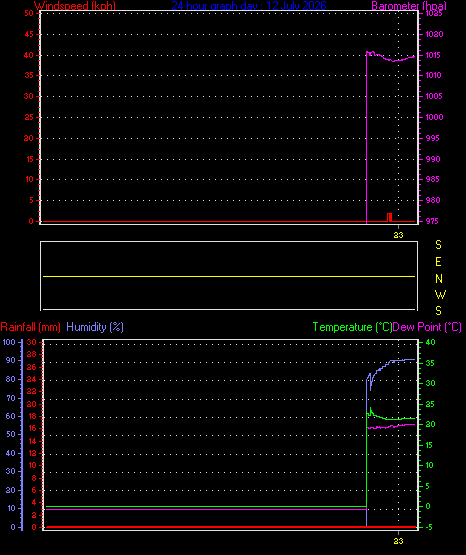Click the 985 value on the barometer axis
This screenshot has height=555, width=466.
click(x=433, y=179)
